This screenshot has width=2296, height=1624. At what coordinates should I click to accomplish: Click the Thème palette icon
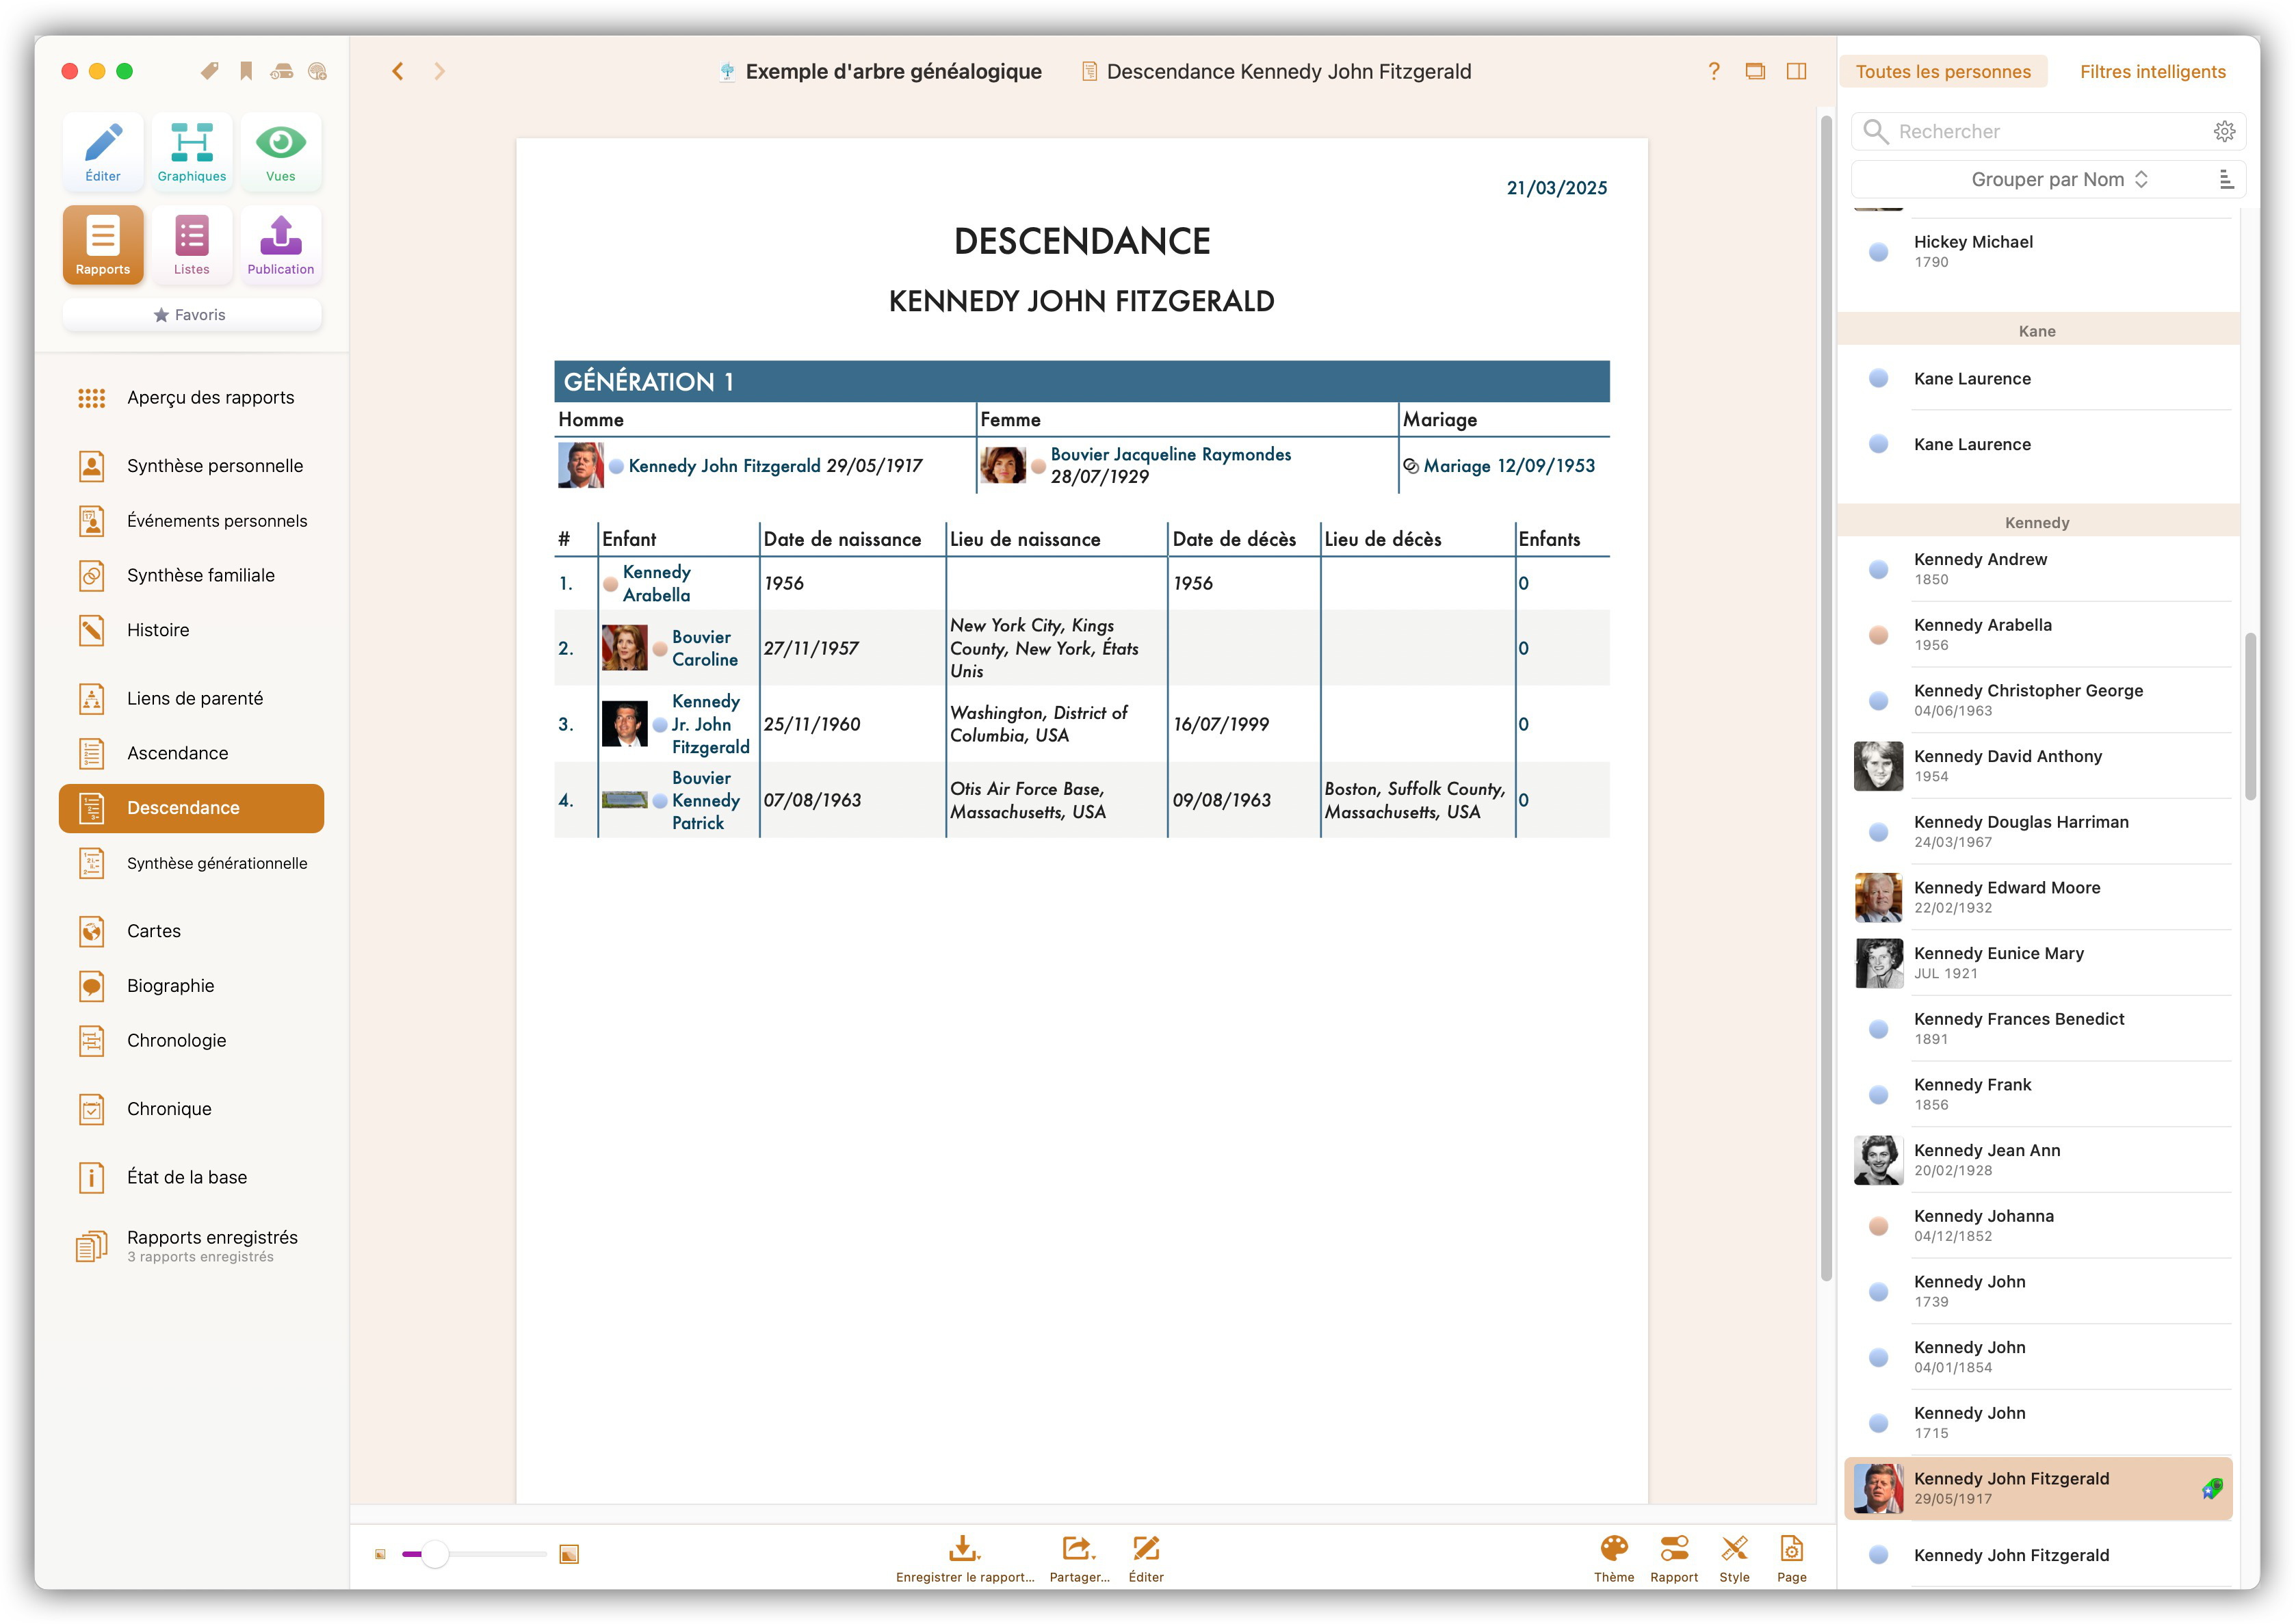(x=1613, y=1557)
